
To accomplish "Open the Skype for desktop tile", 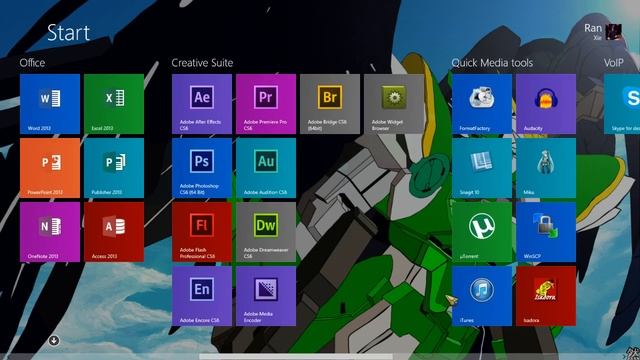I will (x=622, y=104).
